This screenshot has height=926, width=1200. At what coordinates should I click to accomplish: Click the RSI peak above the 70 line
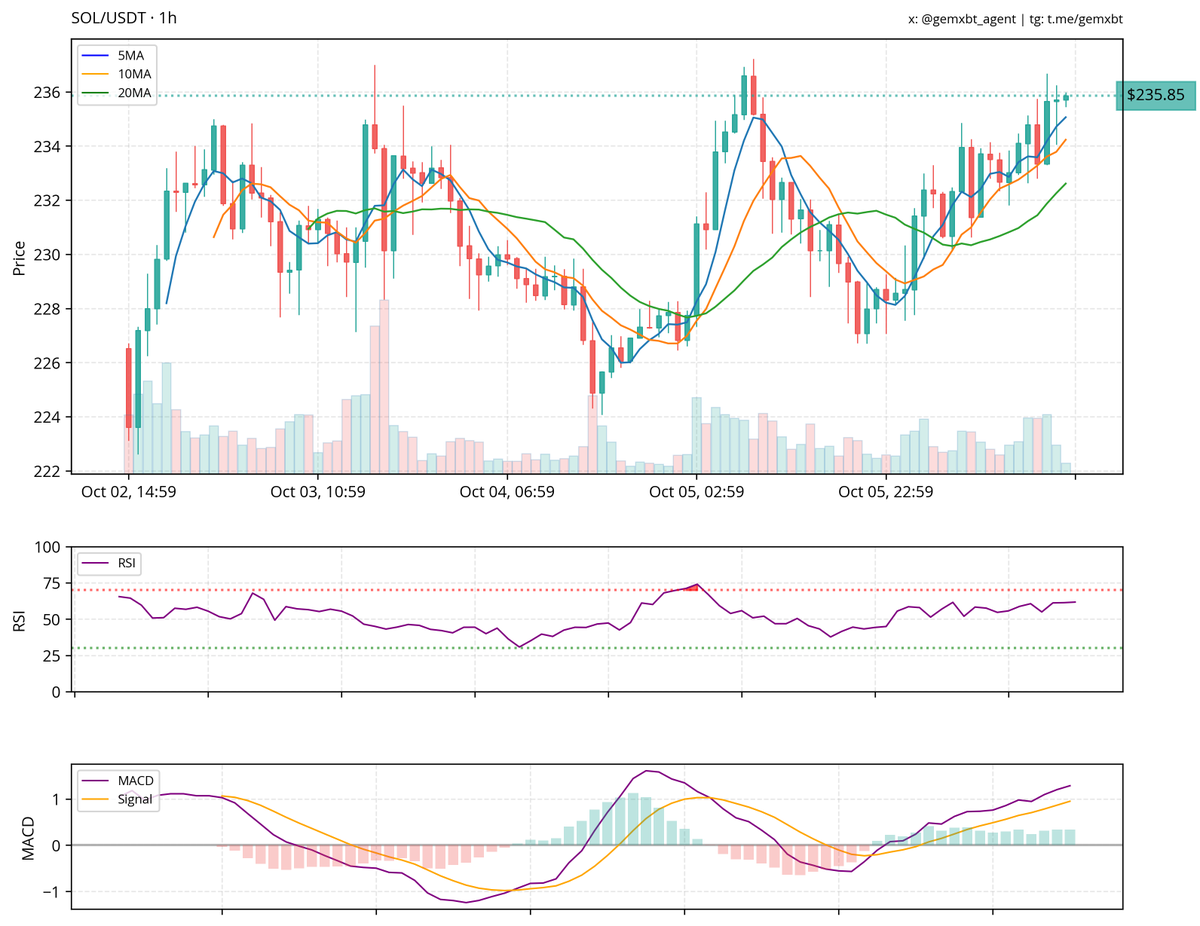[x=698, y=585]
